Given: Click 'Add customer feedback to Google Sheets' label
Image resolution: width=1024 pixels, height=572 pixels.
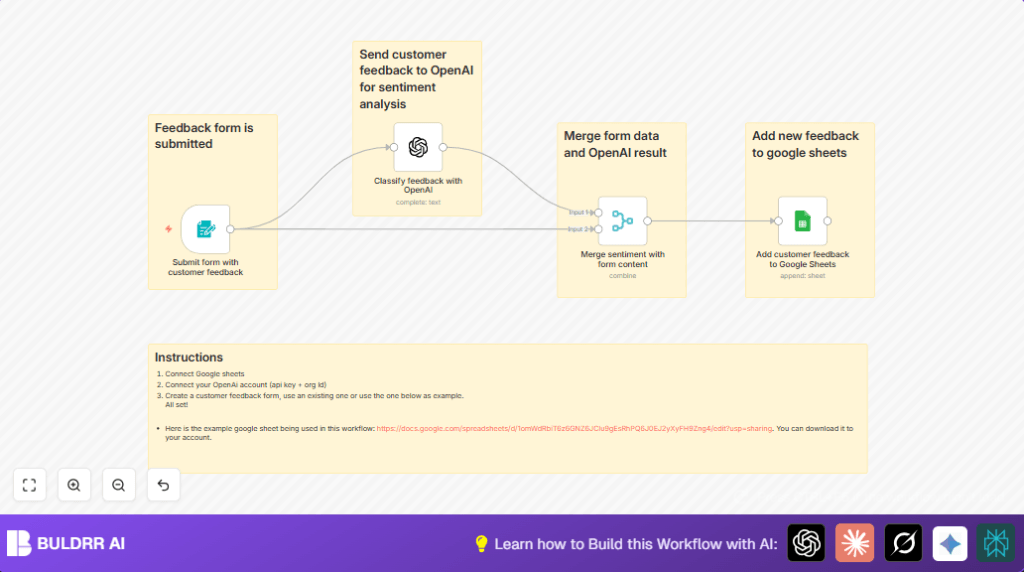Looking at the screenshot, I should coord(803,259).
